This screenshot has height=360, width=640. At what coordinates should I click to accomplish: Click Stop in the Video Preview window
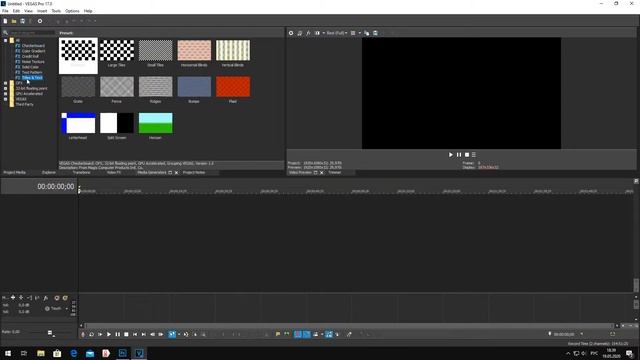[467, 155]
